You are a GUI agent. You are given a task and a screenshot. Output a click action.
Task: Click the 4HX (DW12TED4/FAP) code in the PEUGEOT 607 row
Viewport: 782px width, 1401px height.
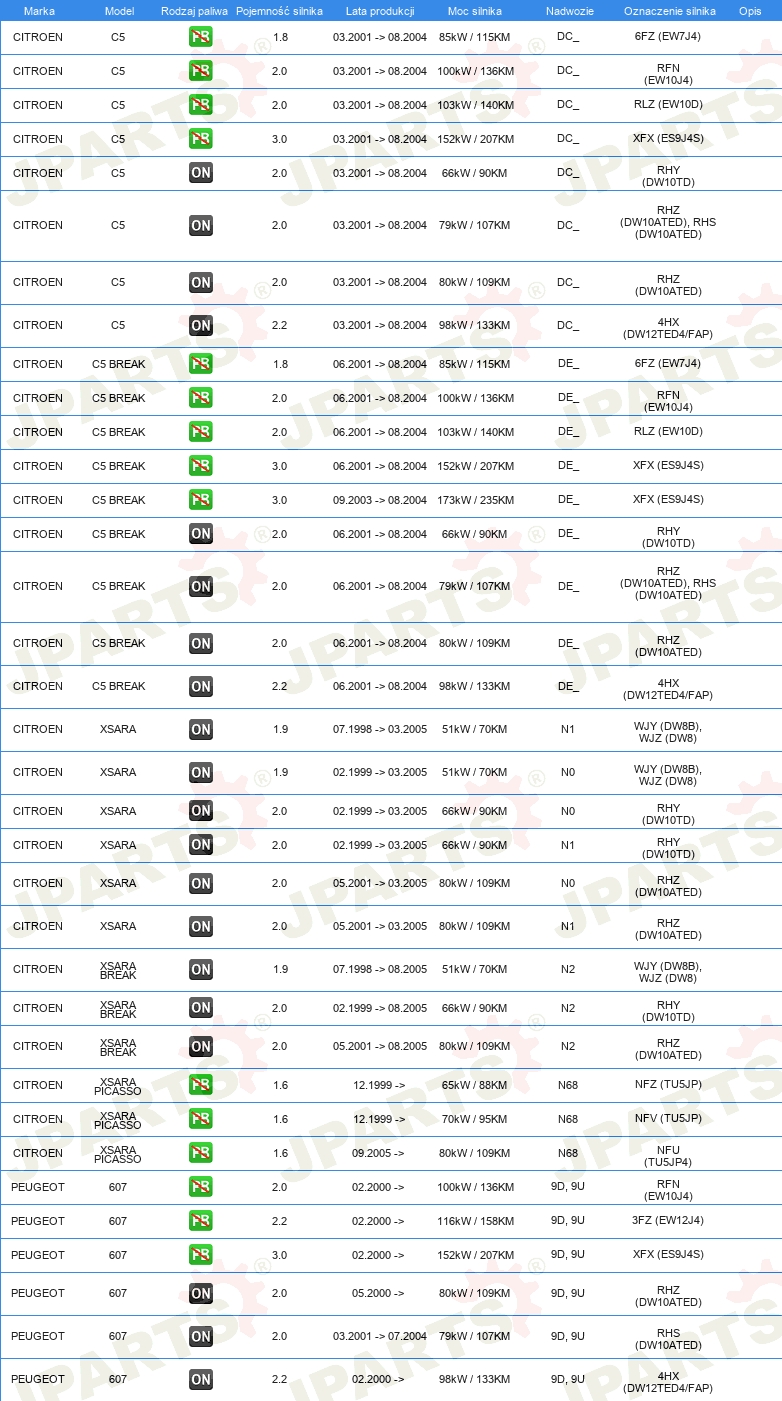(668, 1384)
